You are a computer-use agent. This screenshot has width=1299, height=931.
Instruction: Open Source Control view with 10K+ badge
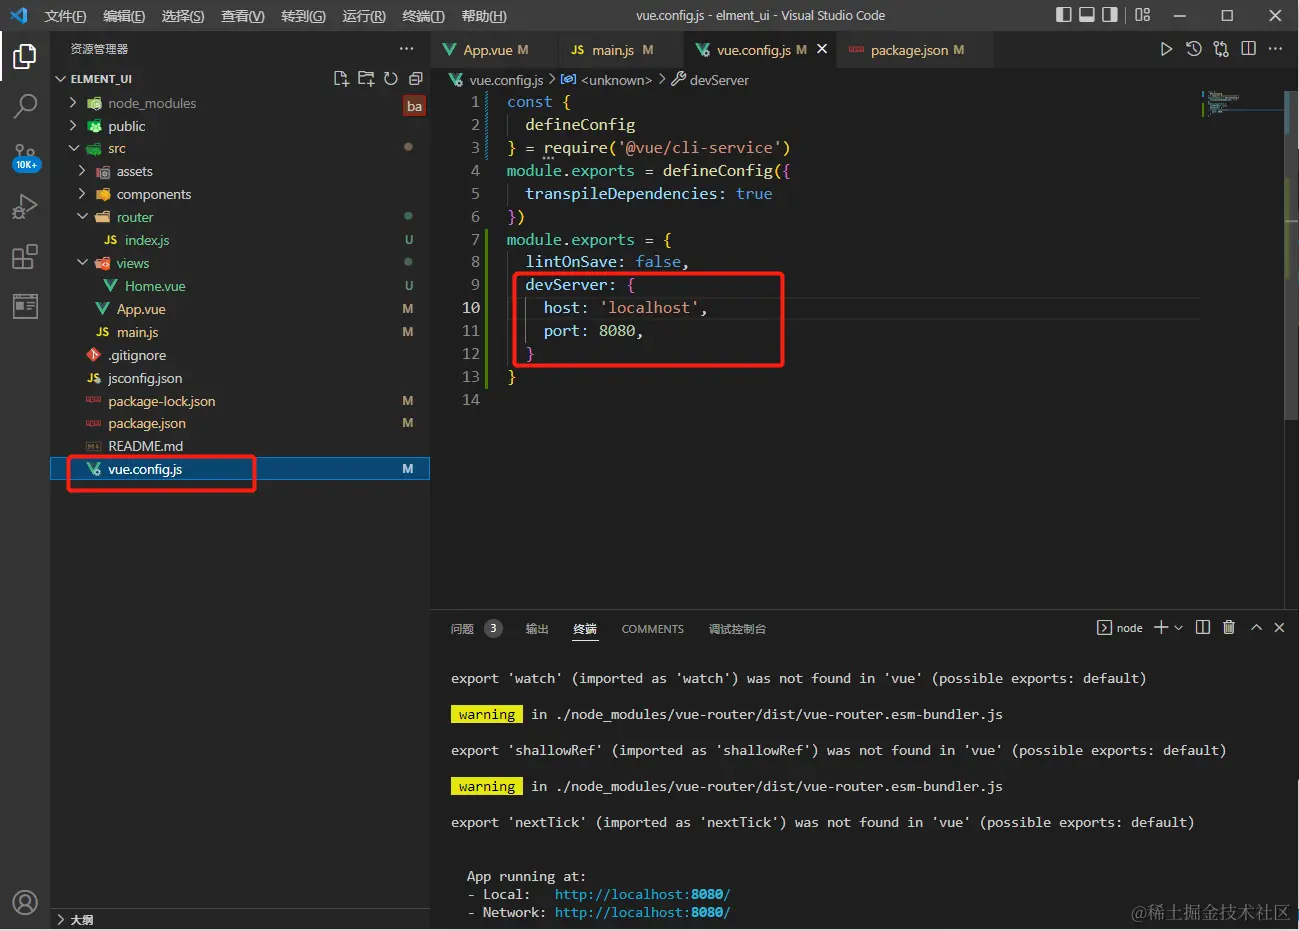(25, 156)
